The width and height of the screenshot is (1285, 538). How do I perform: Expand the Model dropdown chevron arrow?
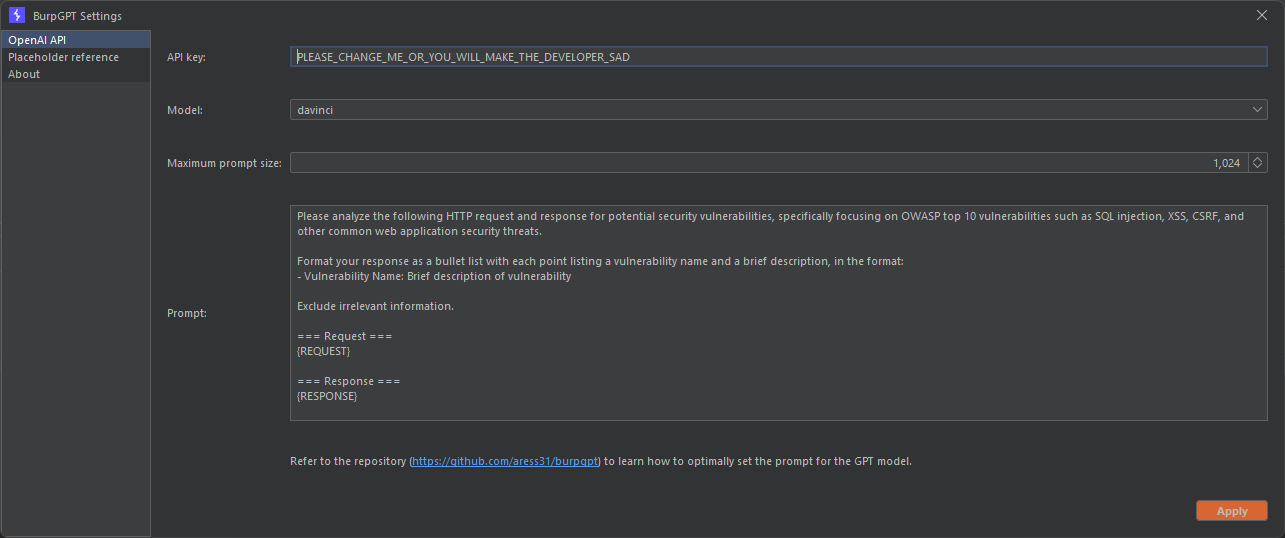coord(1258,110)
